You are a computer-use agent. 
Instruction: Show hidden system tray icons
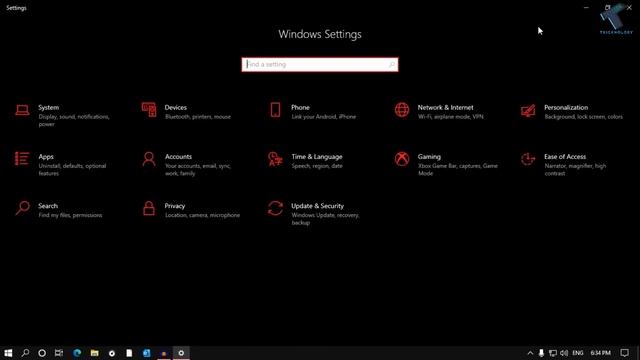[x=530, y=353]
